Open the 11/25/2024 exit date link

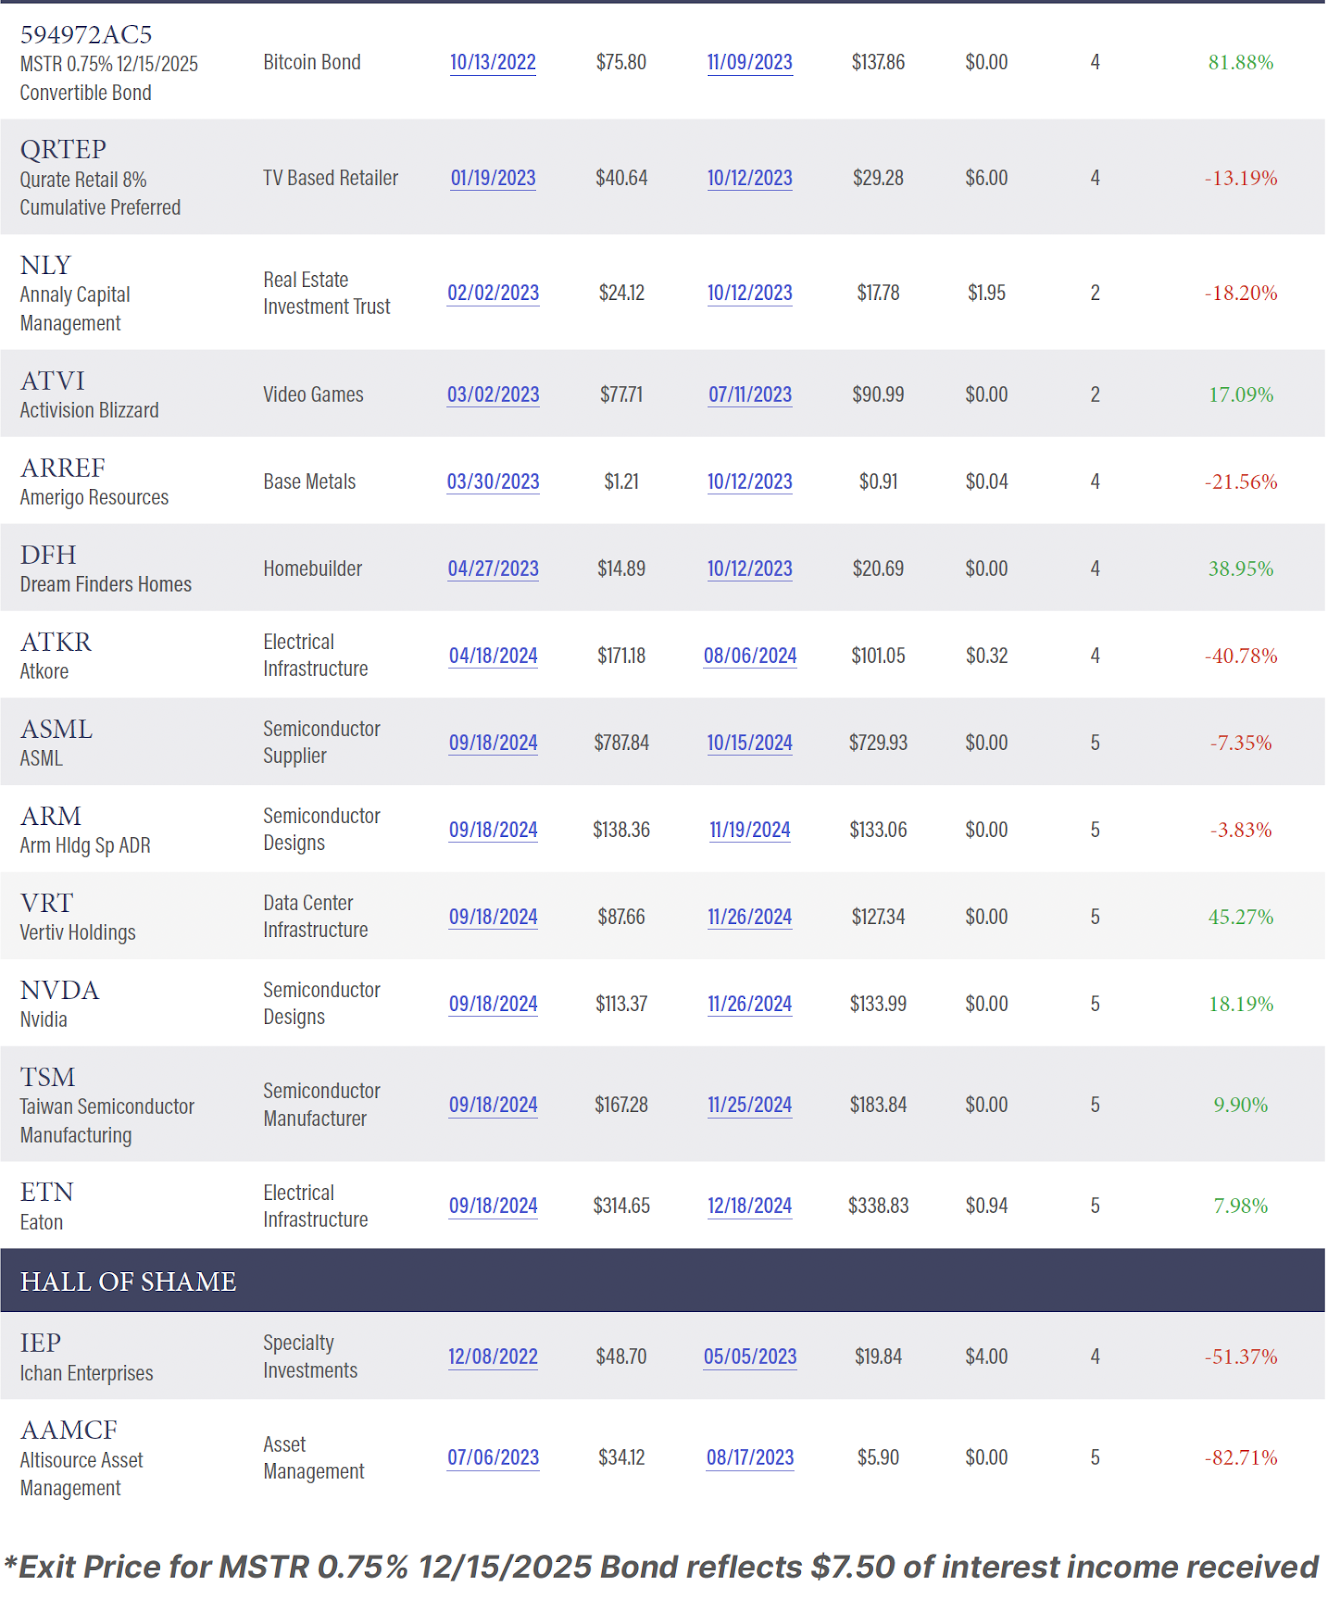(750, 1105)
